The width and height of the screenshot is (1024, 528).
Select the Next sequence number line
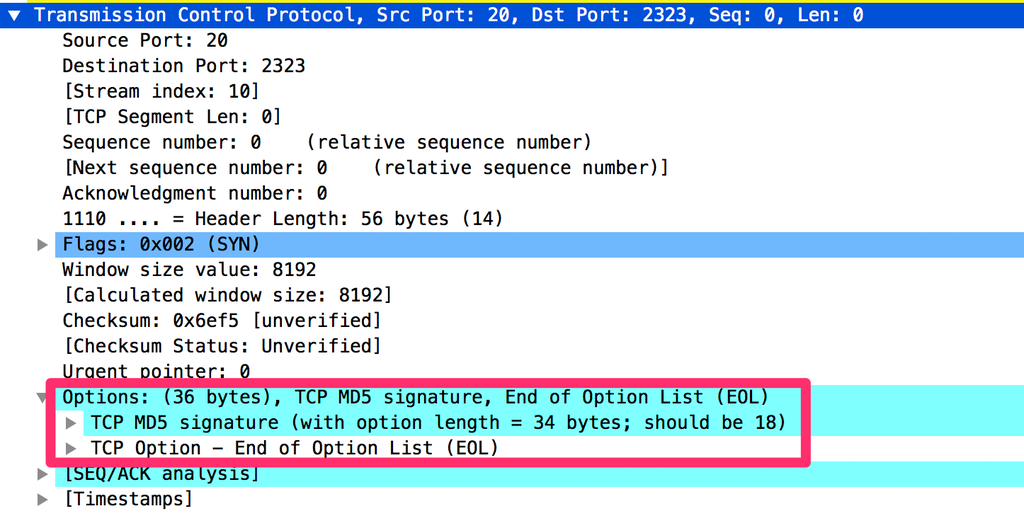tap(366, 168)
